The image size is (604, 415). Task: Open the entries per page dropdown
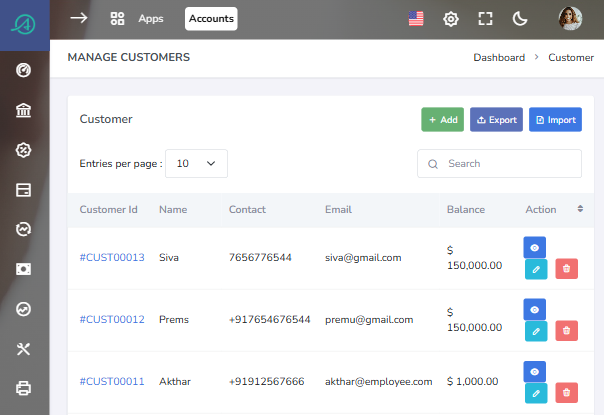tap(196, 163)
